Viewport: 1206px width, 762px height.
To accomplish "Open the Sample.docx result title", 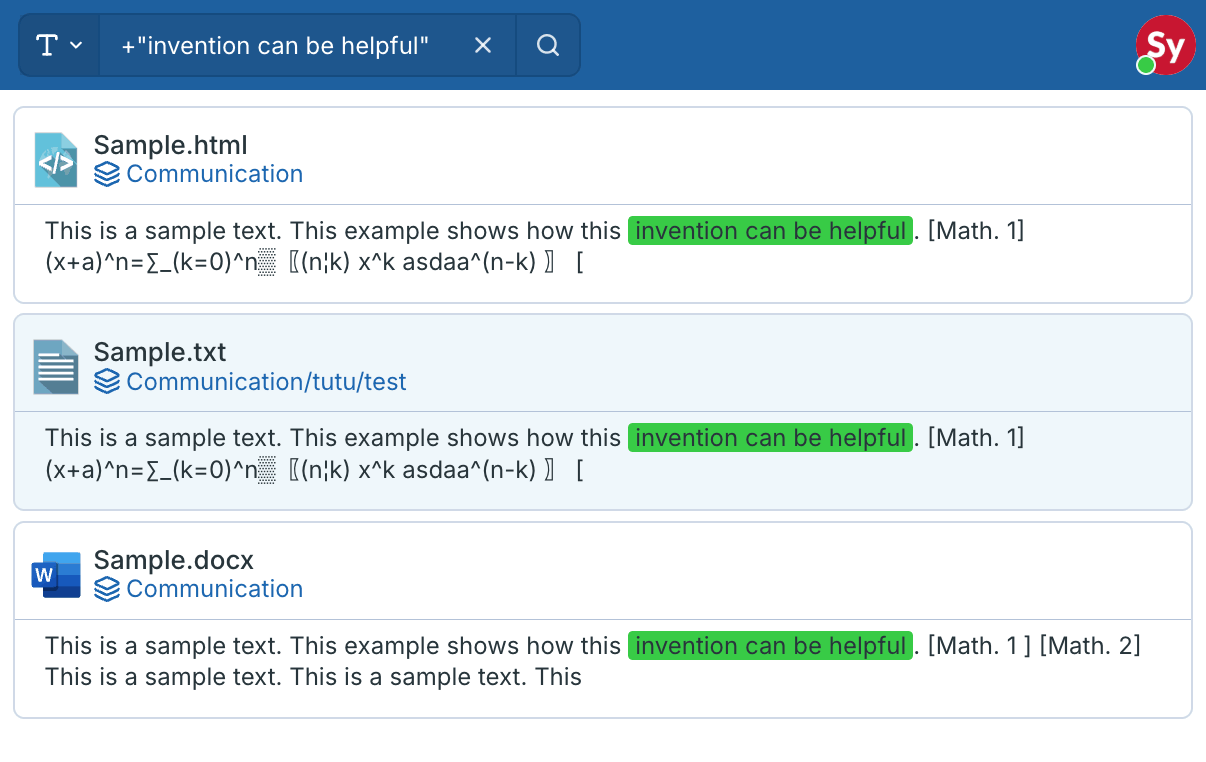I will (174, 559).
